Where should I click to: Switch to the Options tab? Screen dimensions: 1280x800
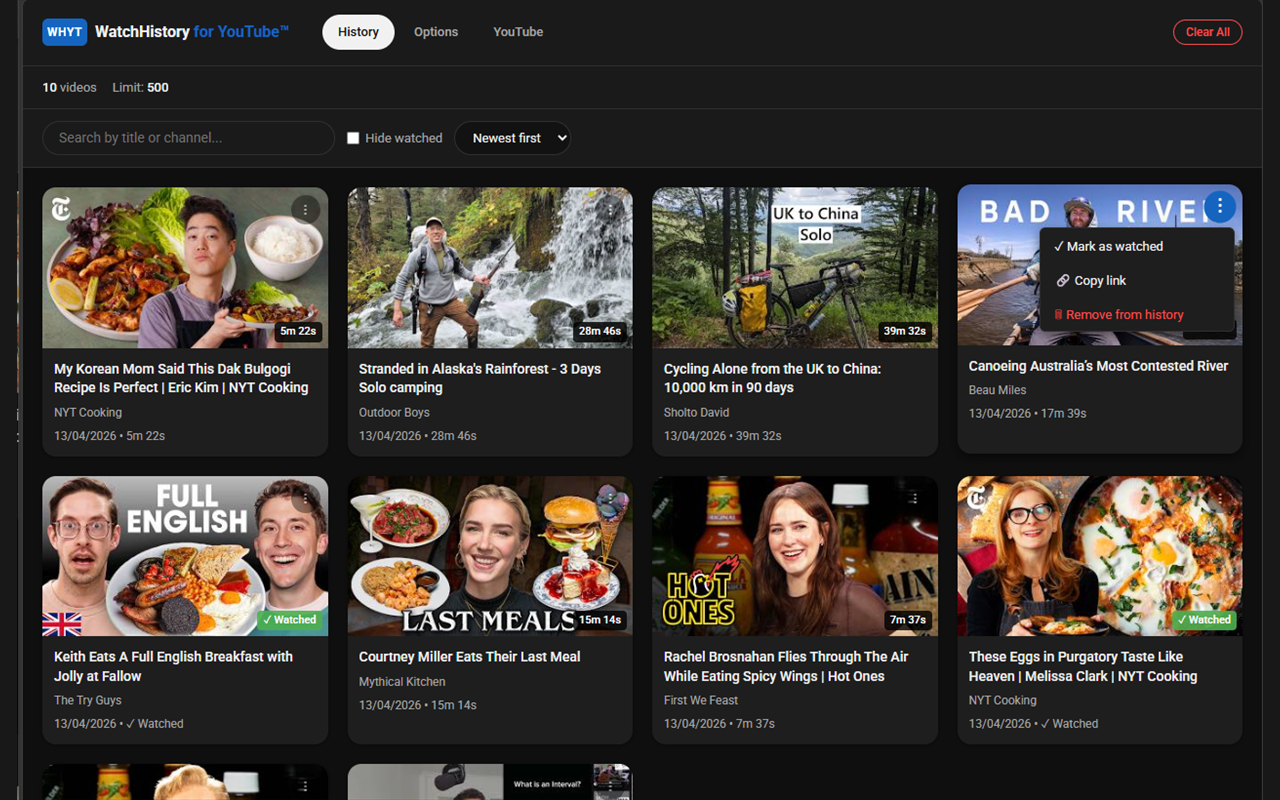[436, 32]
